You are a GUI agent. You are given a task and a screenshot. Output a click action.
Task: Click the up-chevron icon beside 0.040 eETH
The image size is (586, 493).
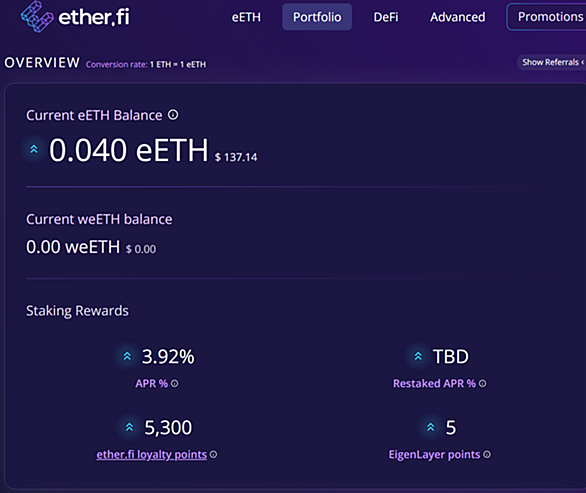[x=34, y=149]
